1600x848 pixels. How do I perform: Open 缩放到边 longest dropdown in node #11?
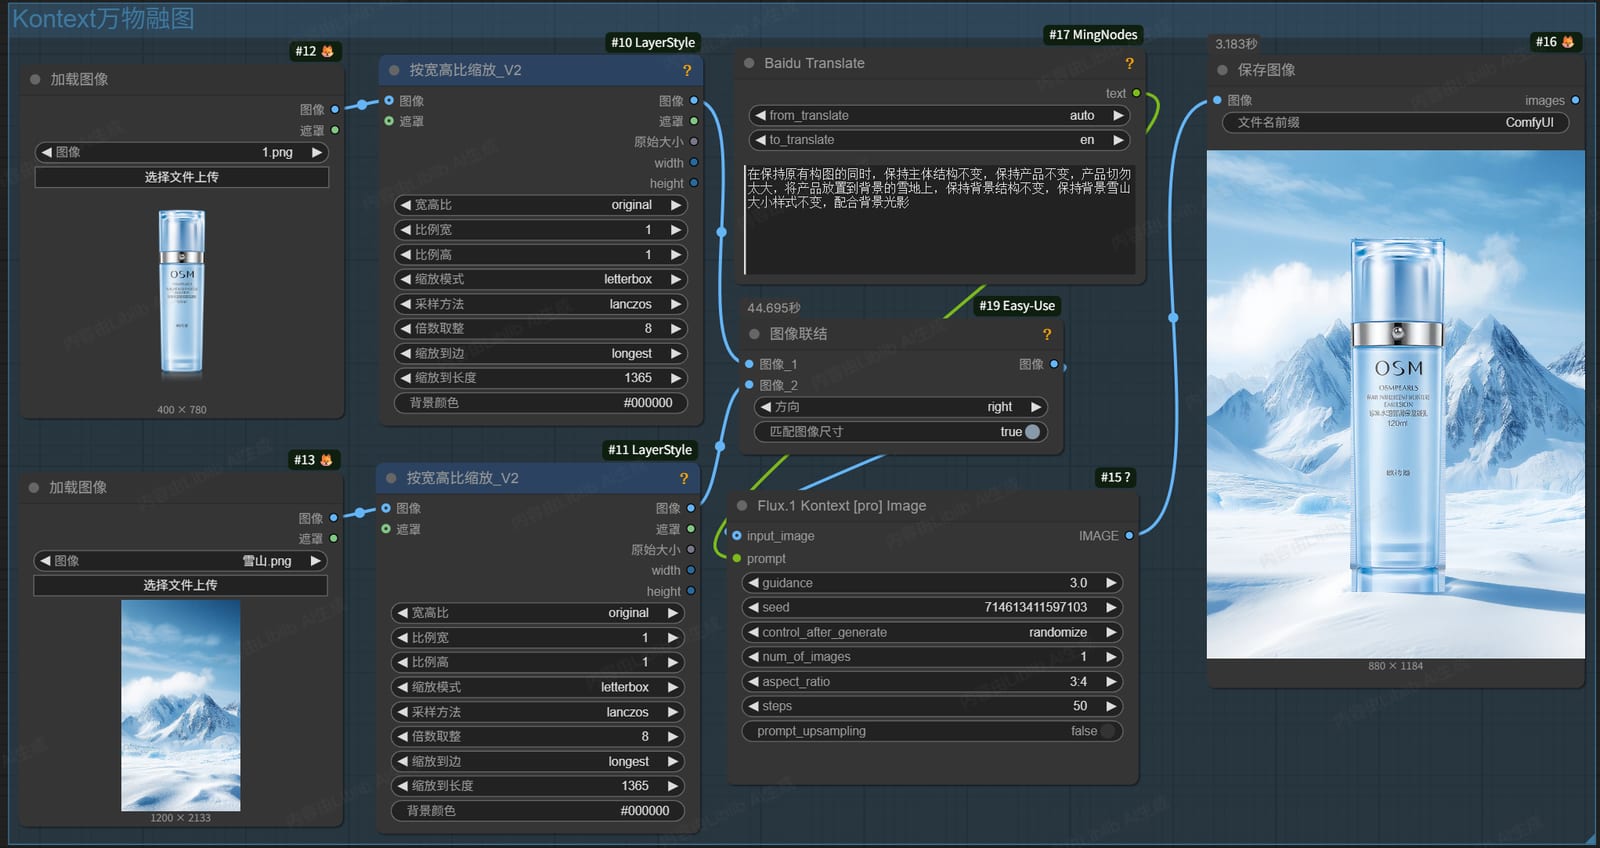(538, 761)
